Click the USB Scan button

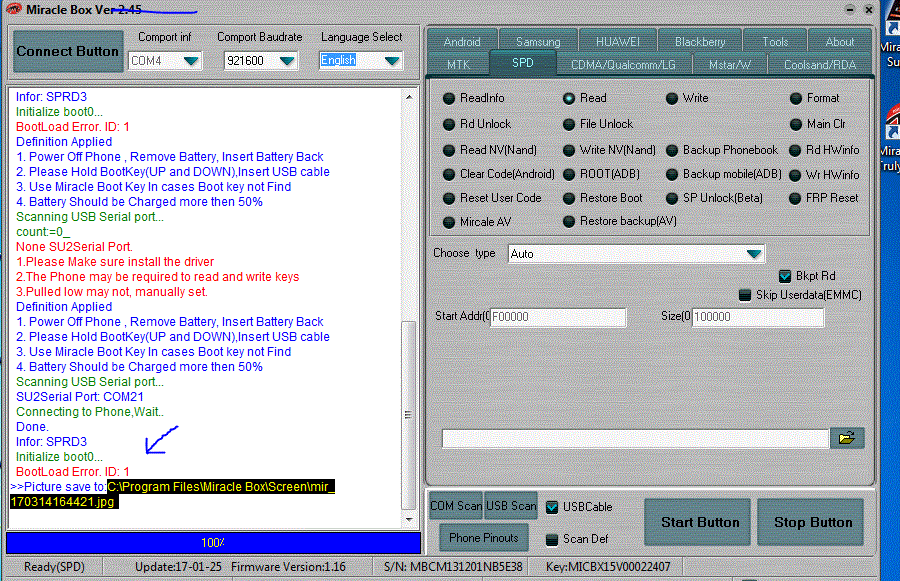pyautogui.click(x=511, y=506)
